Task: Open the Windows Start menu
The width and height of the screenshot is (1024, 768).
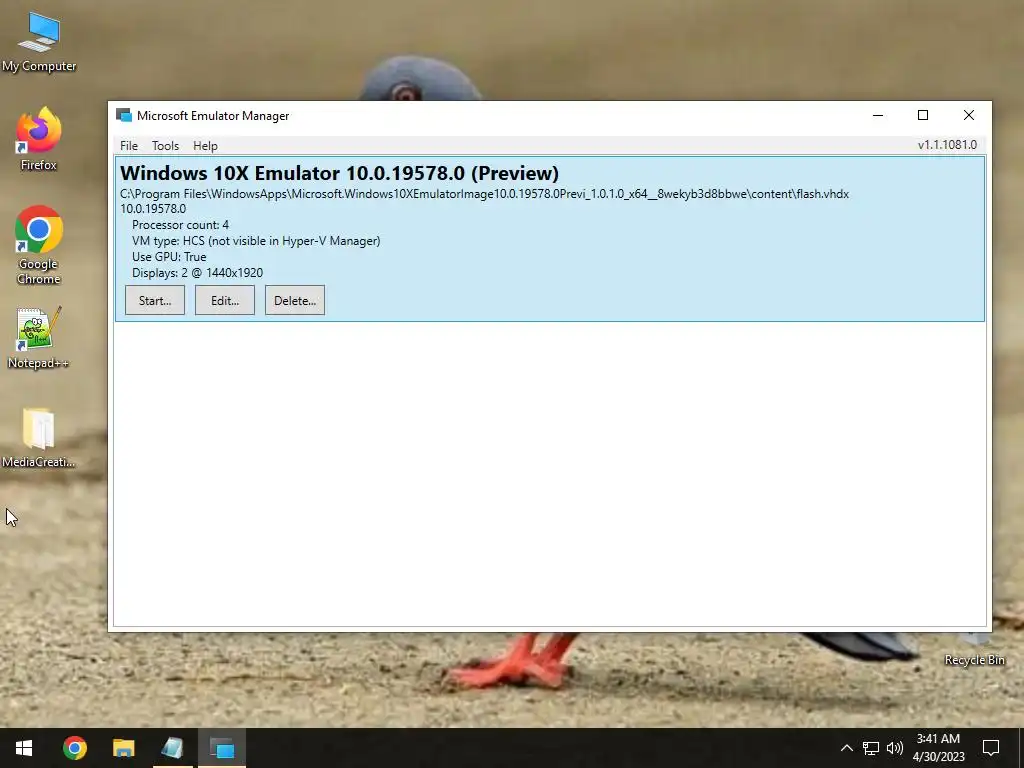Action: pyautogui.click(x=24, y=748)
